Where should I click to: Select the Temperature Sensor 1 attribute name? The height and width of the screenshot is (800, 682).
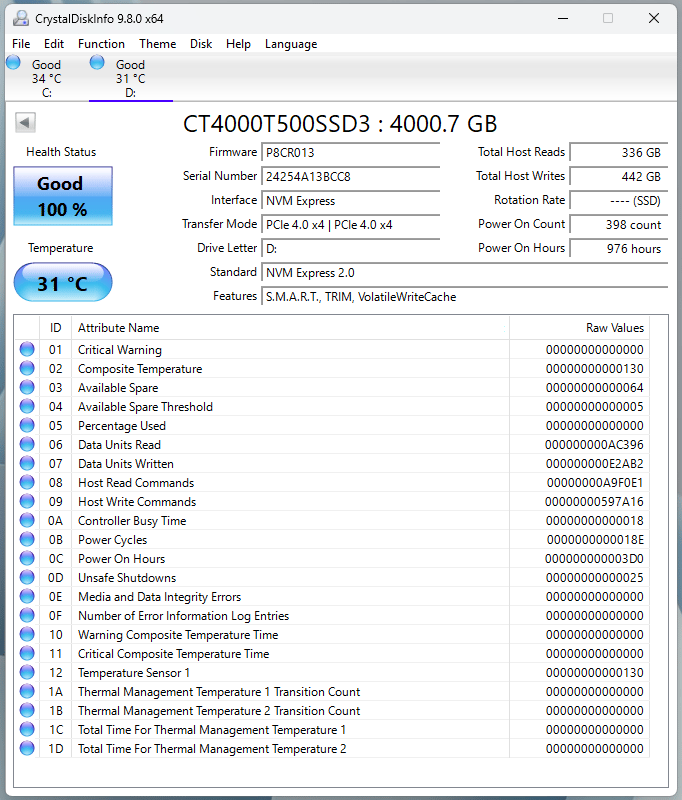point(134,673)
